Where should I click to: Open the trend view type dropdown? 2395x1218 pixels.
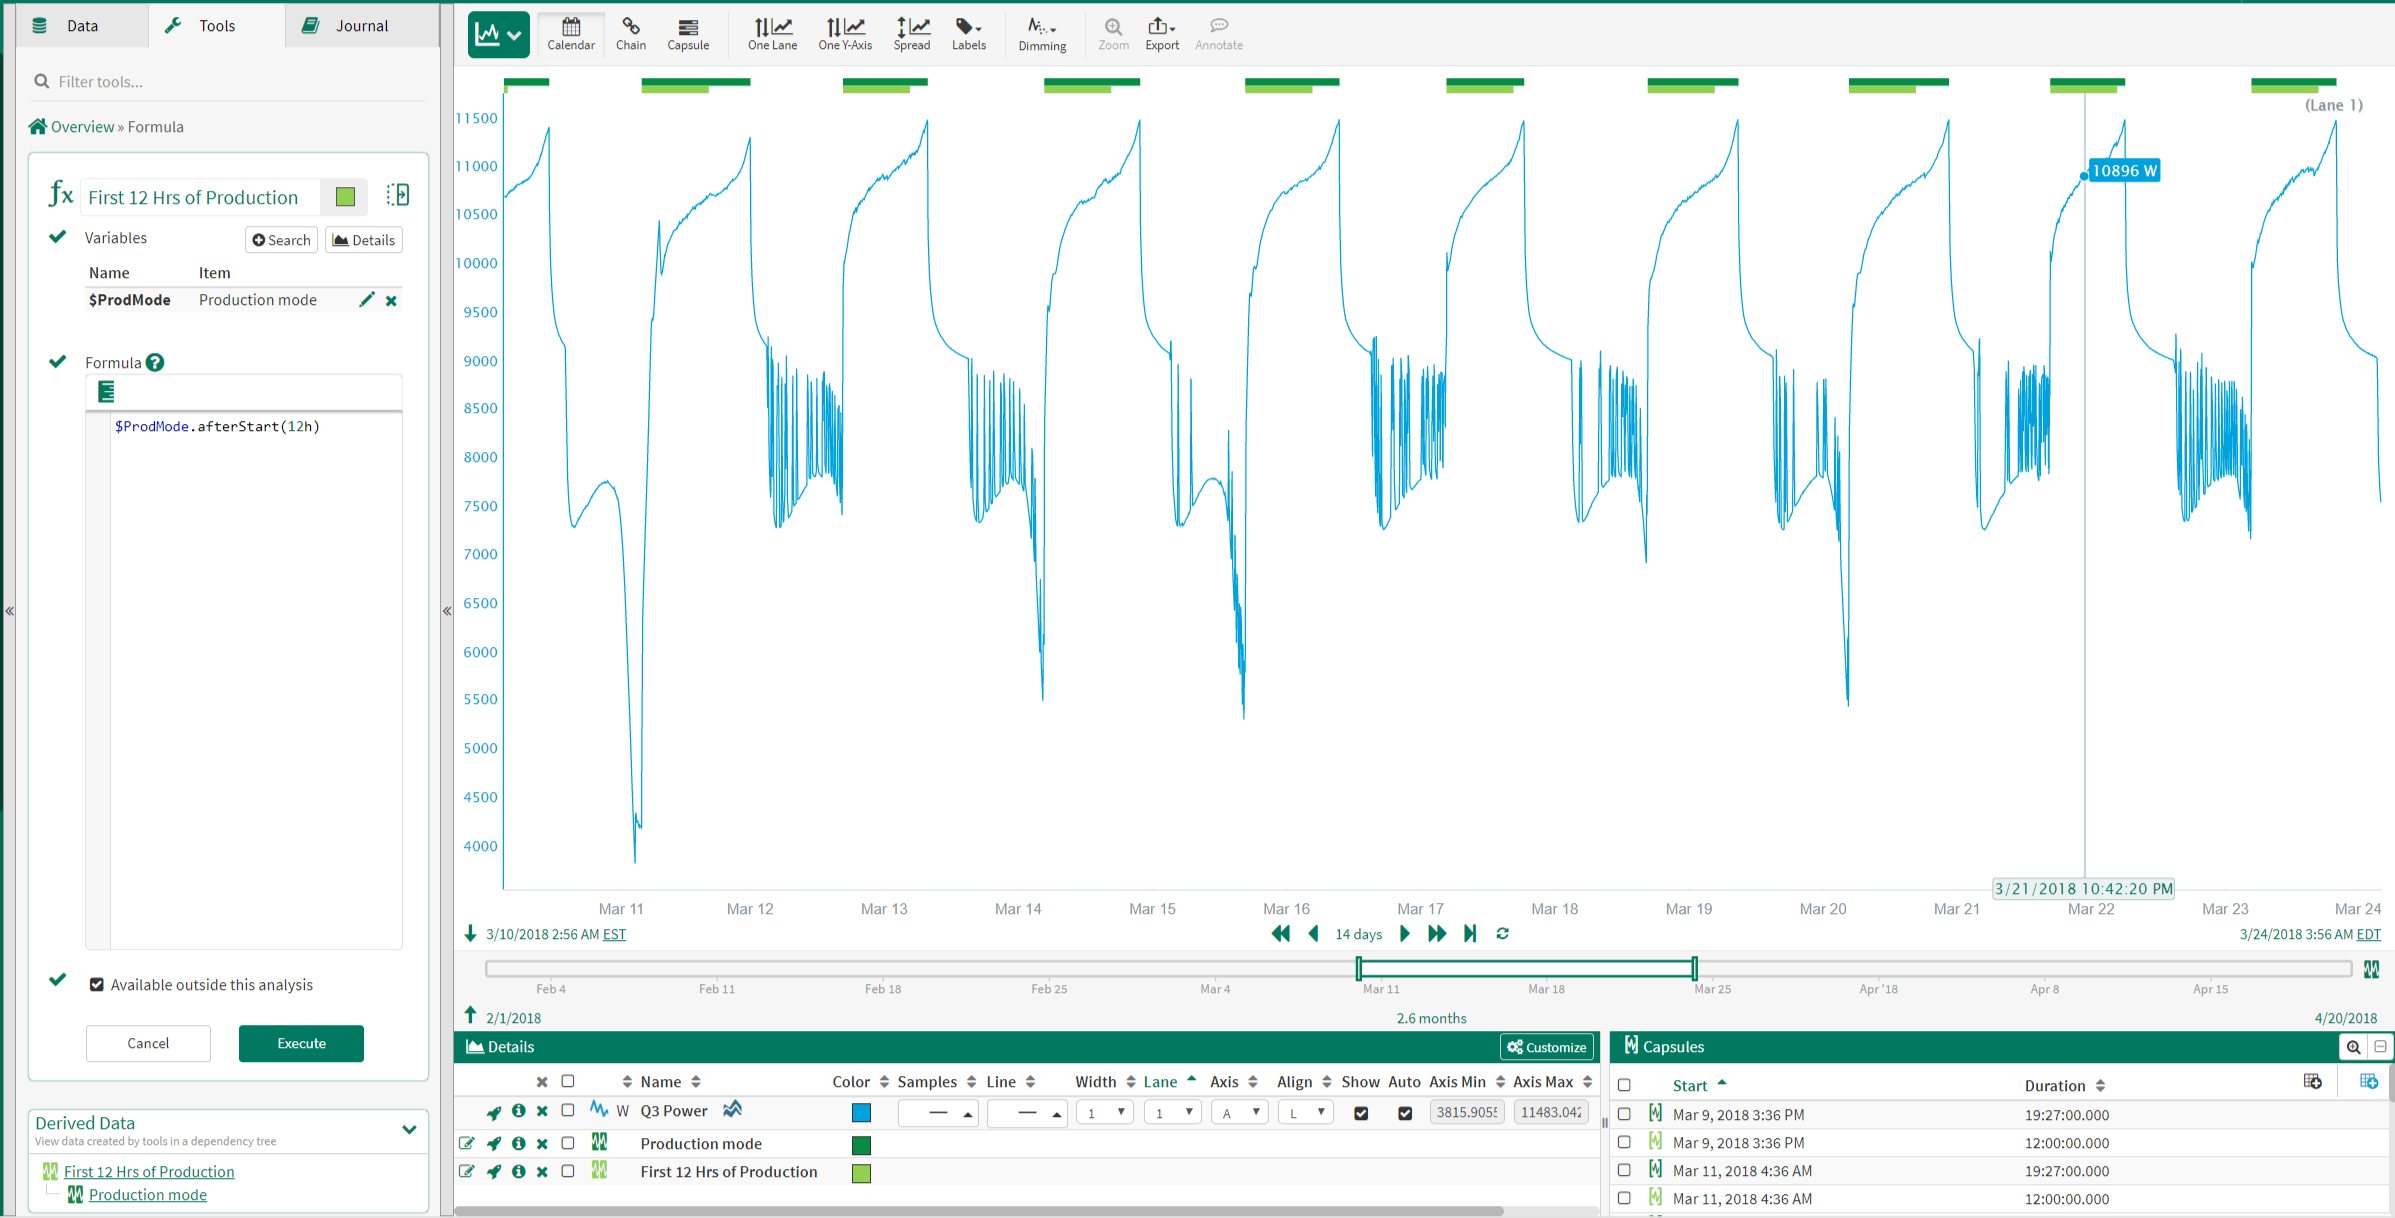498,34
